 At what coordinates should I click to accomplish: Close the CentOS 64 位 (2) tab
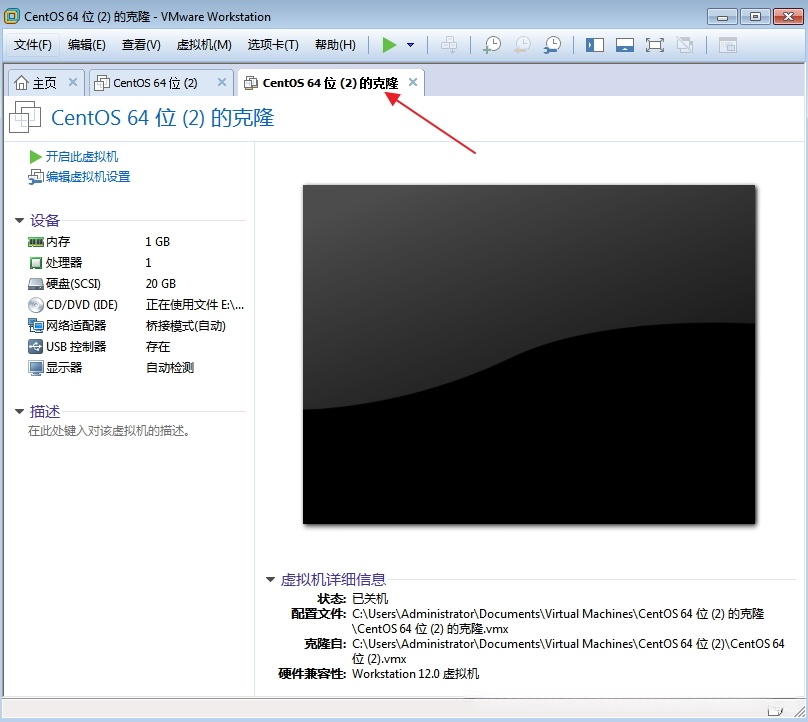click(x=222, y=82)
